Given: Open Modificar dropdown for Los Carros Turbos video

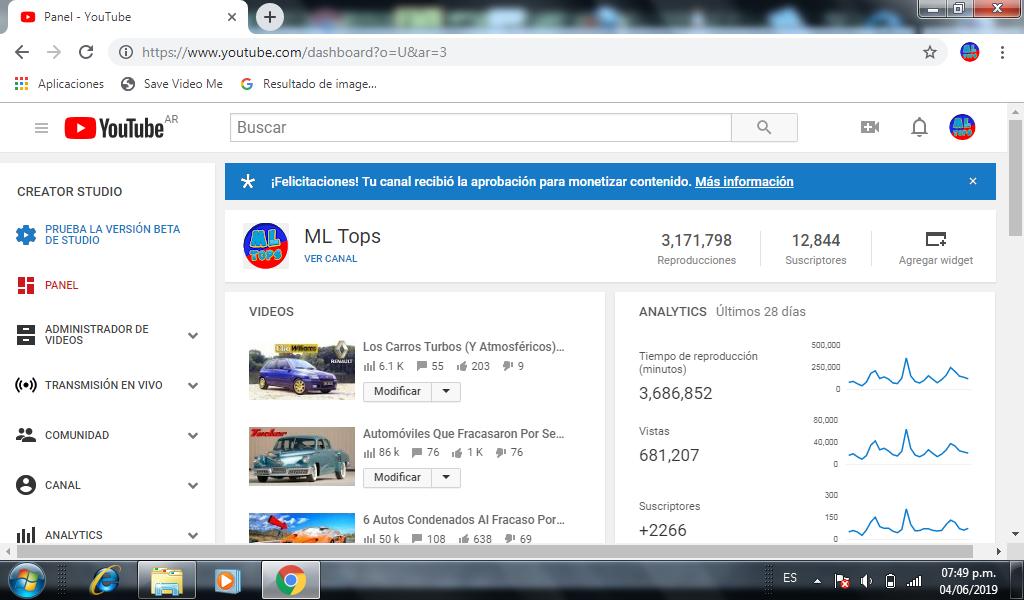Looking at the screenshot, I should point(446,391).
